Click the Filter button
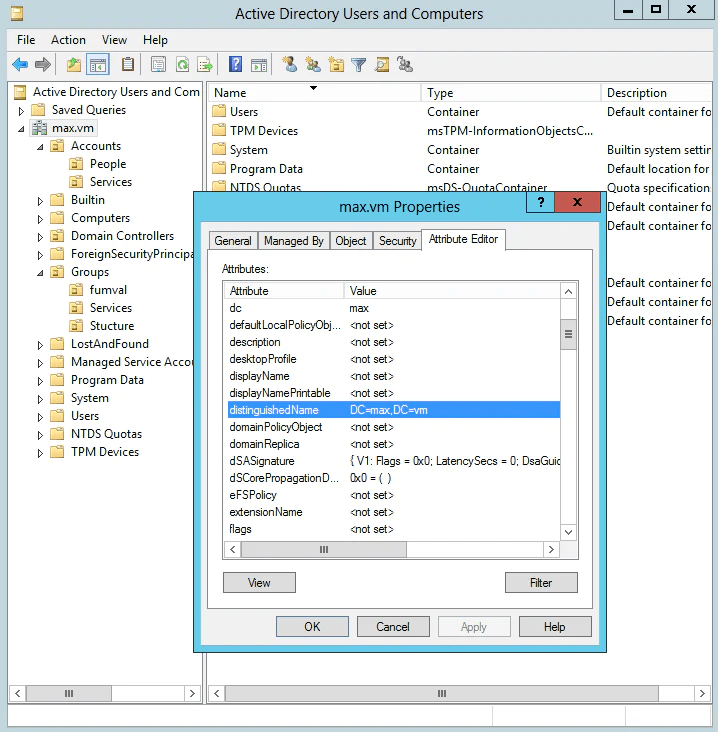Image resolution: width=718 pixels, height=732 pixels. (x=541, y=583)
